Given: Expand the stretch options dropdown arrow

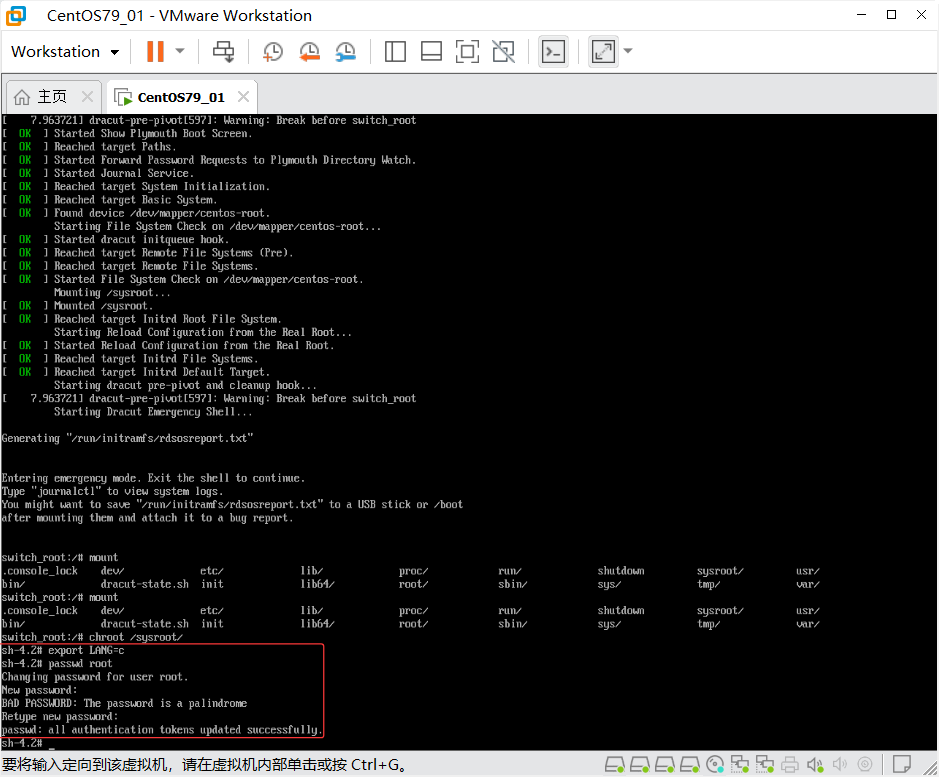Looking at the screenshot, I should (x=628, y=52).
